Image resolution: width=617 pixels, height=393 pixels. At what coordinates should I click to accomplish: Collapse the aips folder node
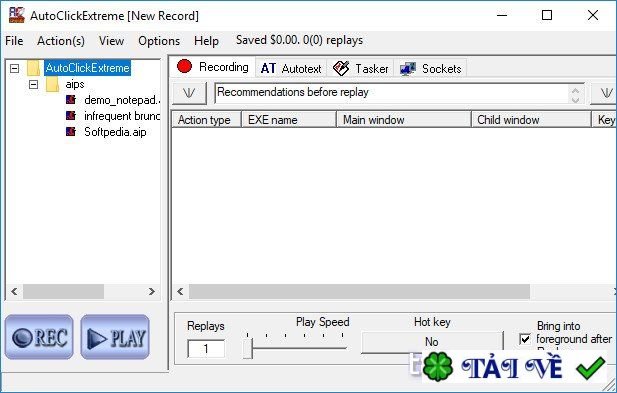coord(33,84)
